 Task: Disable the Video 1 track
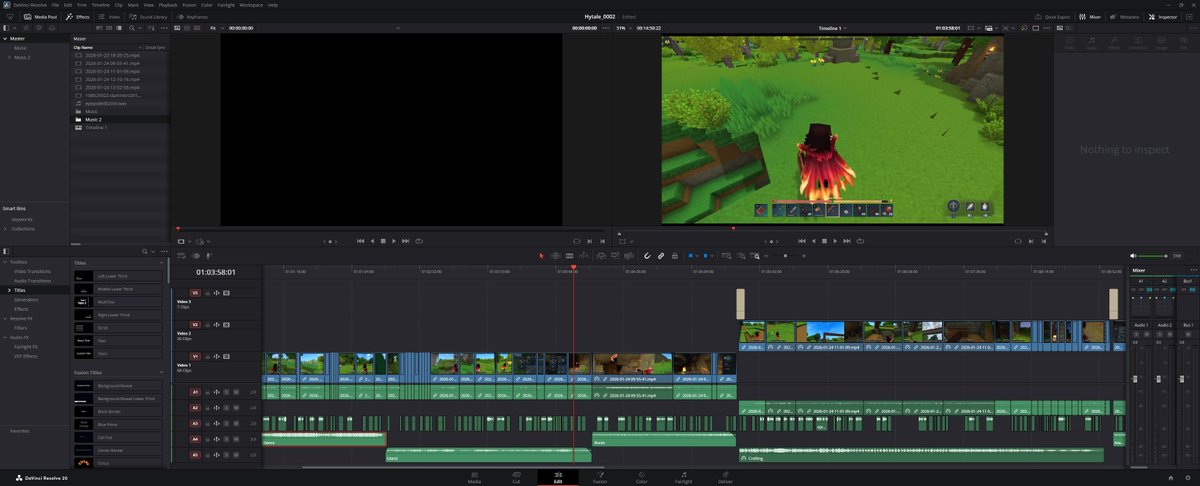(226, 356)
